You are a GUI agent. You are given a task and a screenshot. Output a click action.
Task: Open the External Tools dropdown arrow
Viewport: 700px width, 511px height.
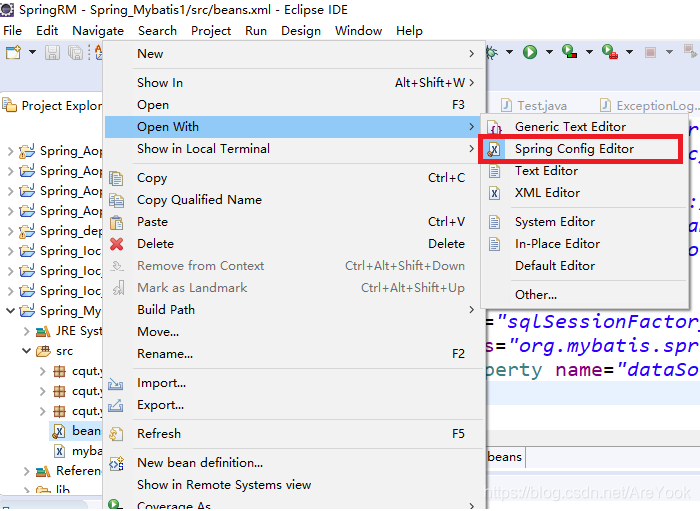pyautogui.click(x=629, y=52)
